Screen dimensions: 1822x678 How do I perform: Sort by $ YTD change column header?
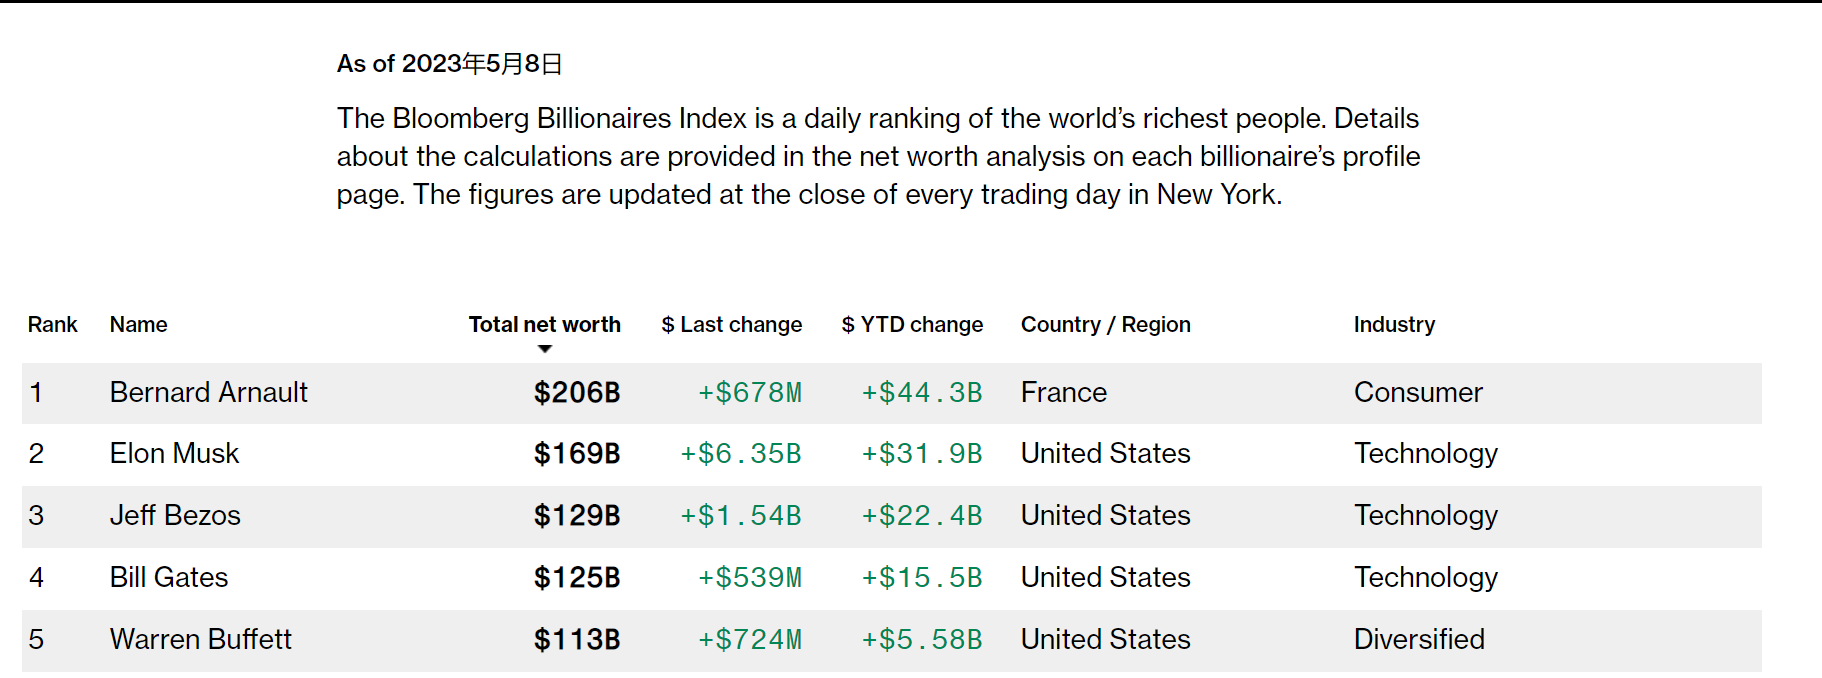[912, 324]
